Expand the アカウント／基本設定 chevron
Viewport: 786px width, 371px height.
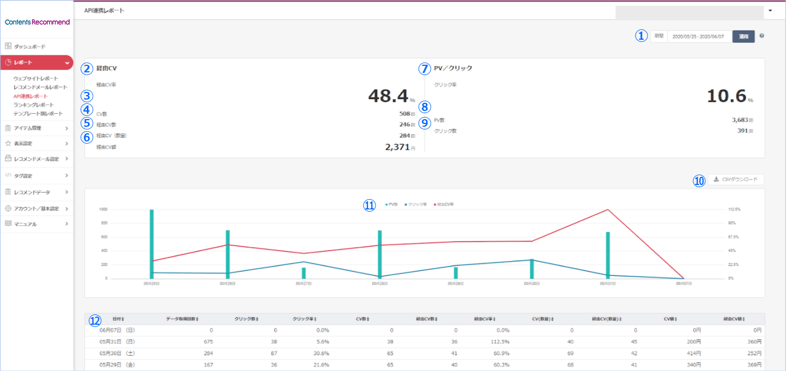click(x=67, y=208)
